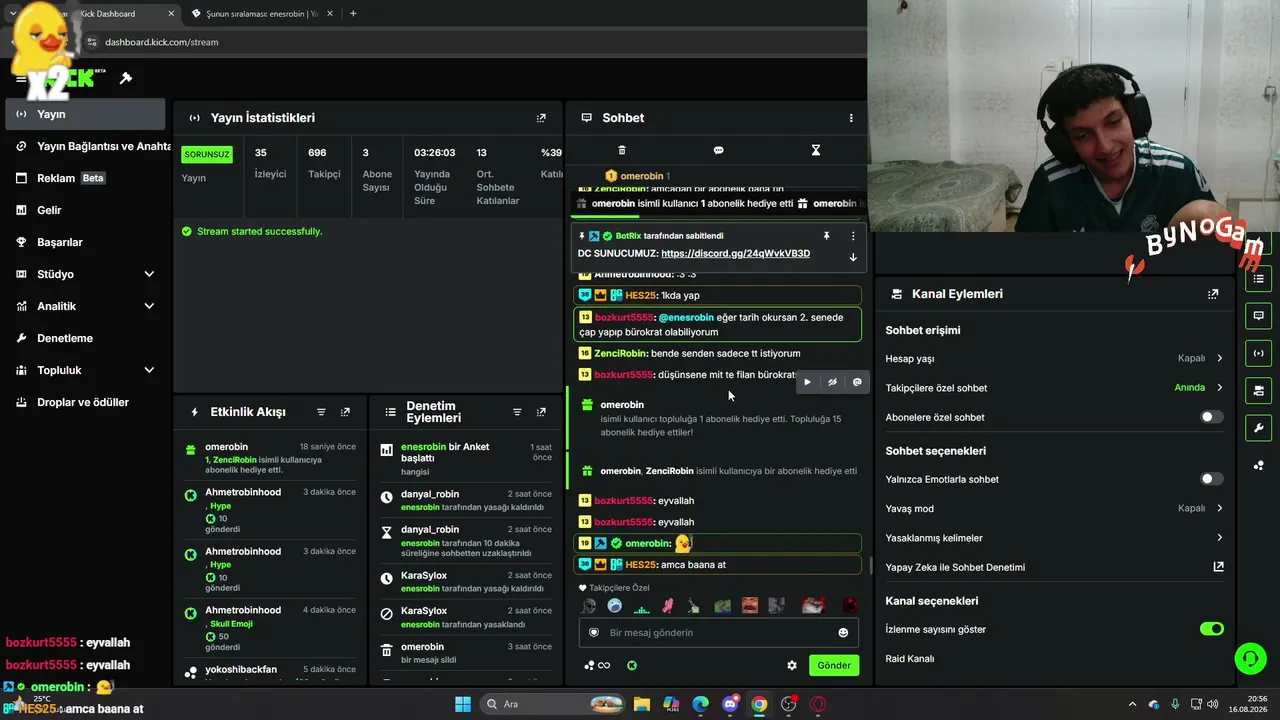Click the list icon in right sidebar
The image size is (1280, 720).
(x=1258, y=278)
